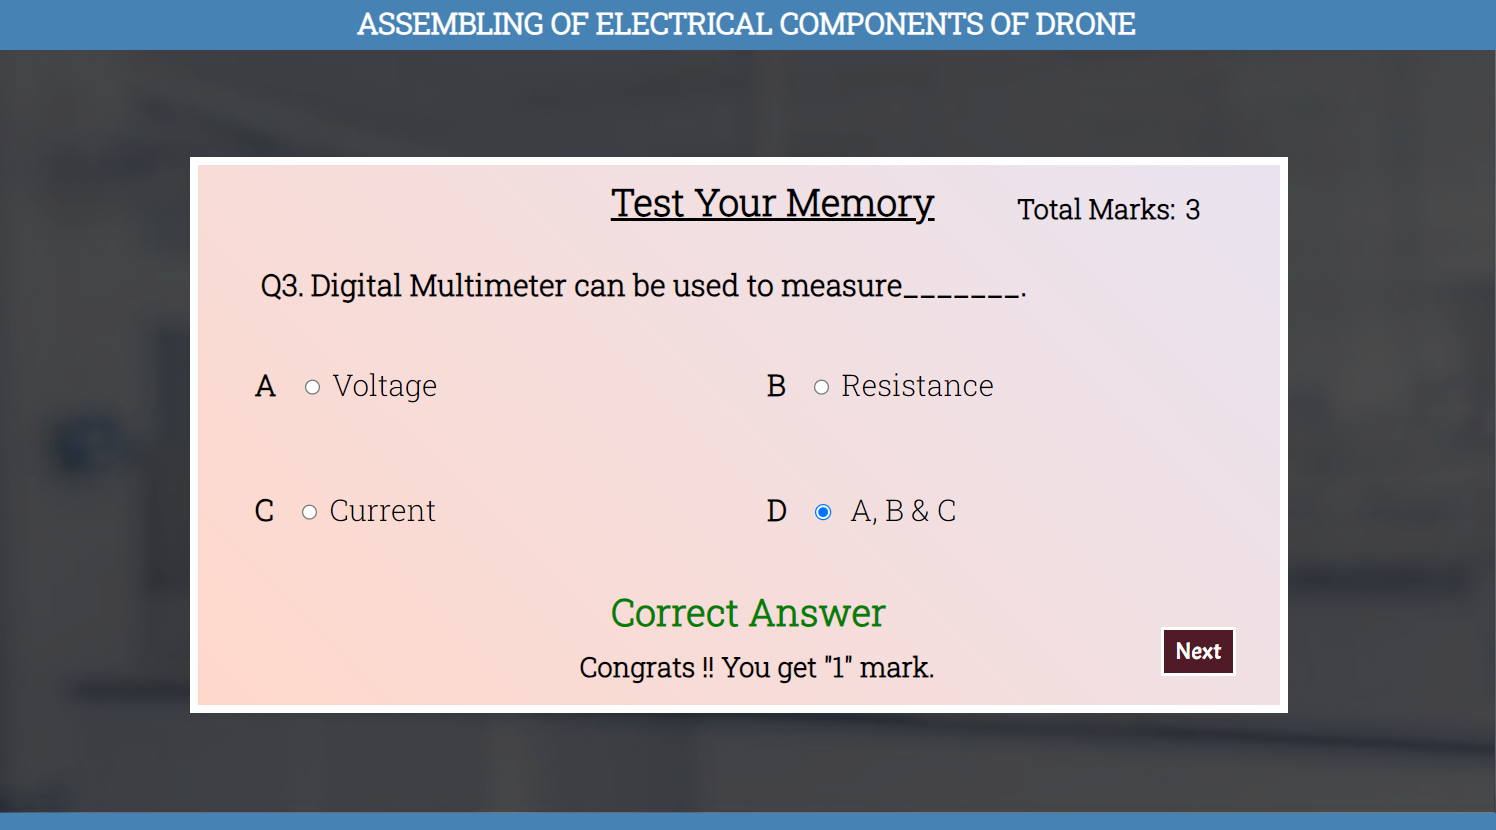Image resolution: width=1496 pixels, height=830 pixels.
Task: Click the Q3 Digital Multimeter question text
Action: [x=643, y=286]
